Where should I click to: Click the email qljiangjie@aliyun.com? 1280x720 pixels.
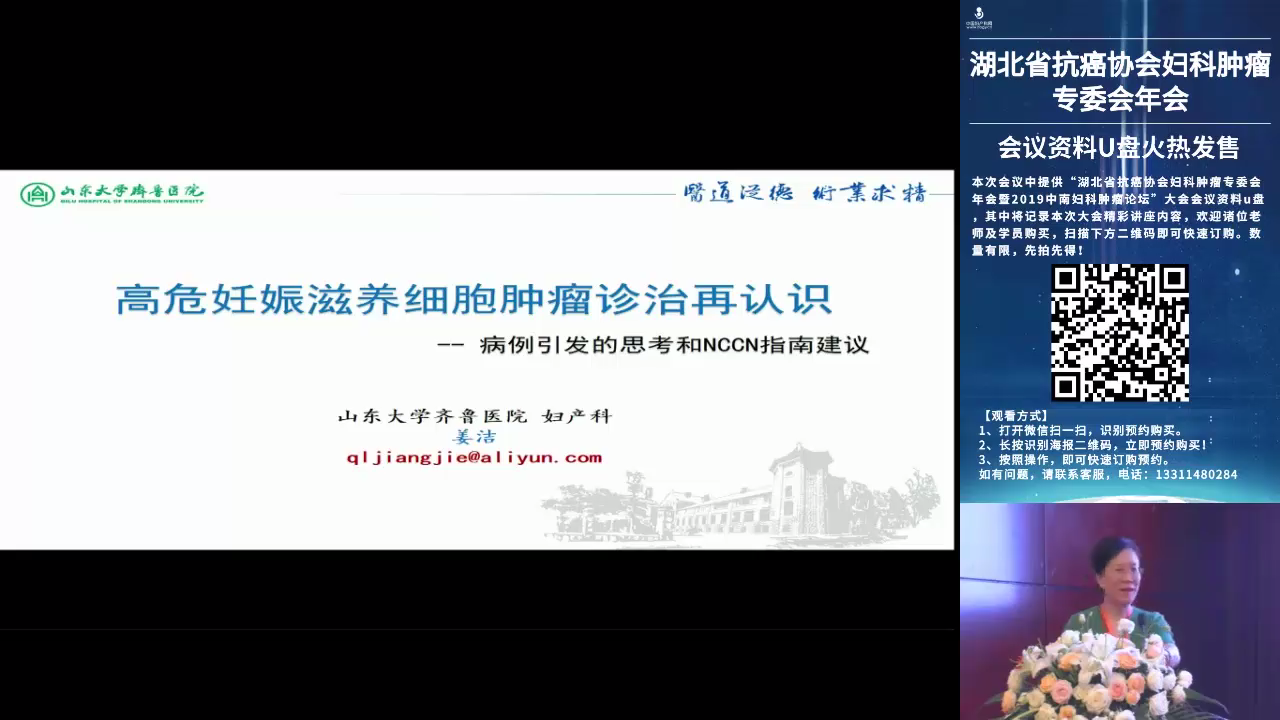[474, 458]
